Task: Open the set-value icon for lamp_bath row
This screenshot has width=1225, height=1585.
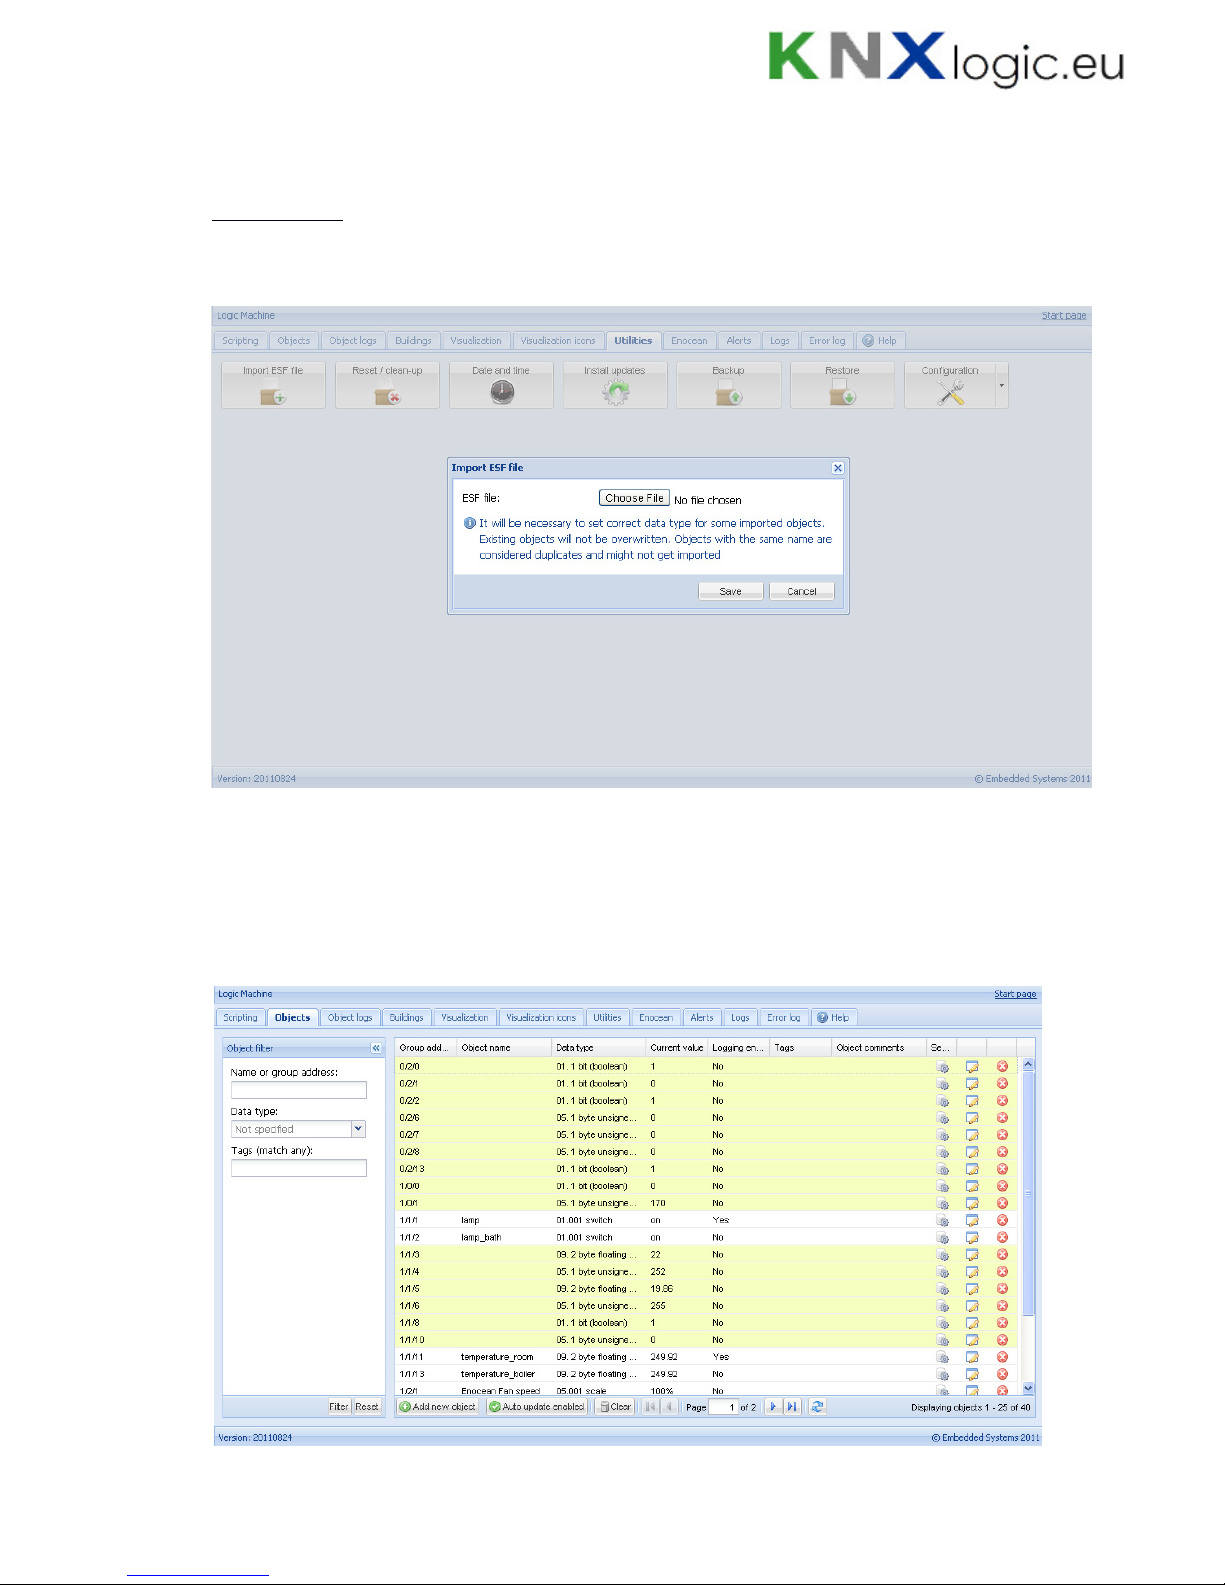Action: (942, 1237)
